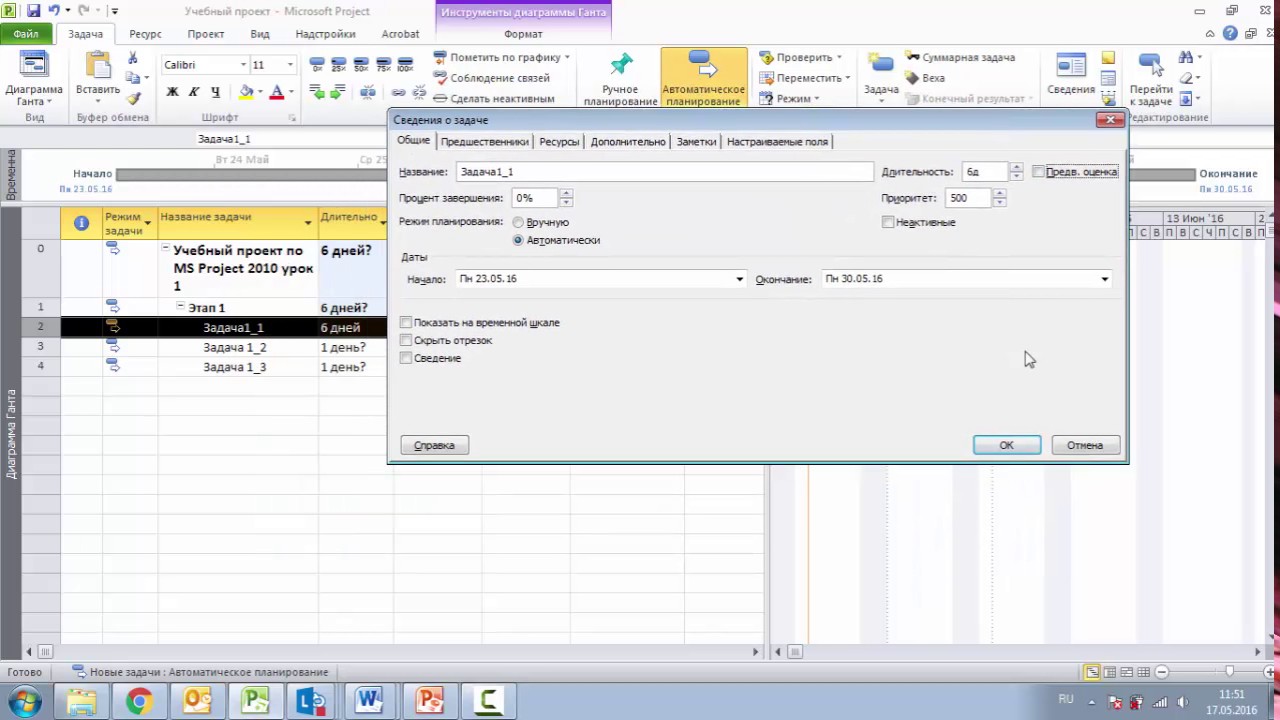1280x720 pixels.
Task: Open Task name column header dropdown
Action: pyautogui.click(x=308, y=222)
